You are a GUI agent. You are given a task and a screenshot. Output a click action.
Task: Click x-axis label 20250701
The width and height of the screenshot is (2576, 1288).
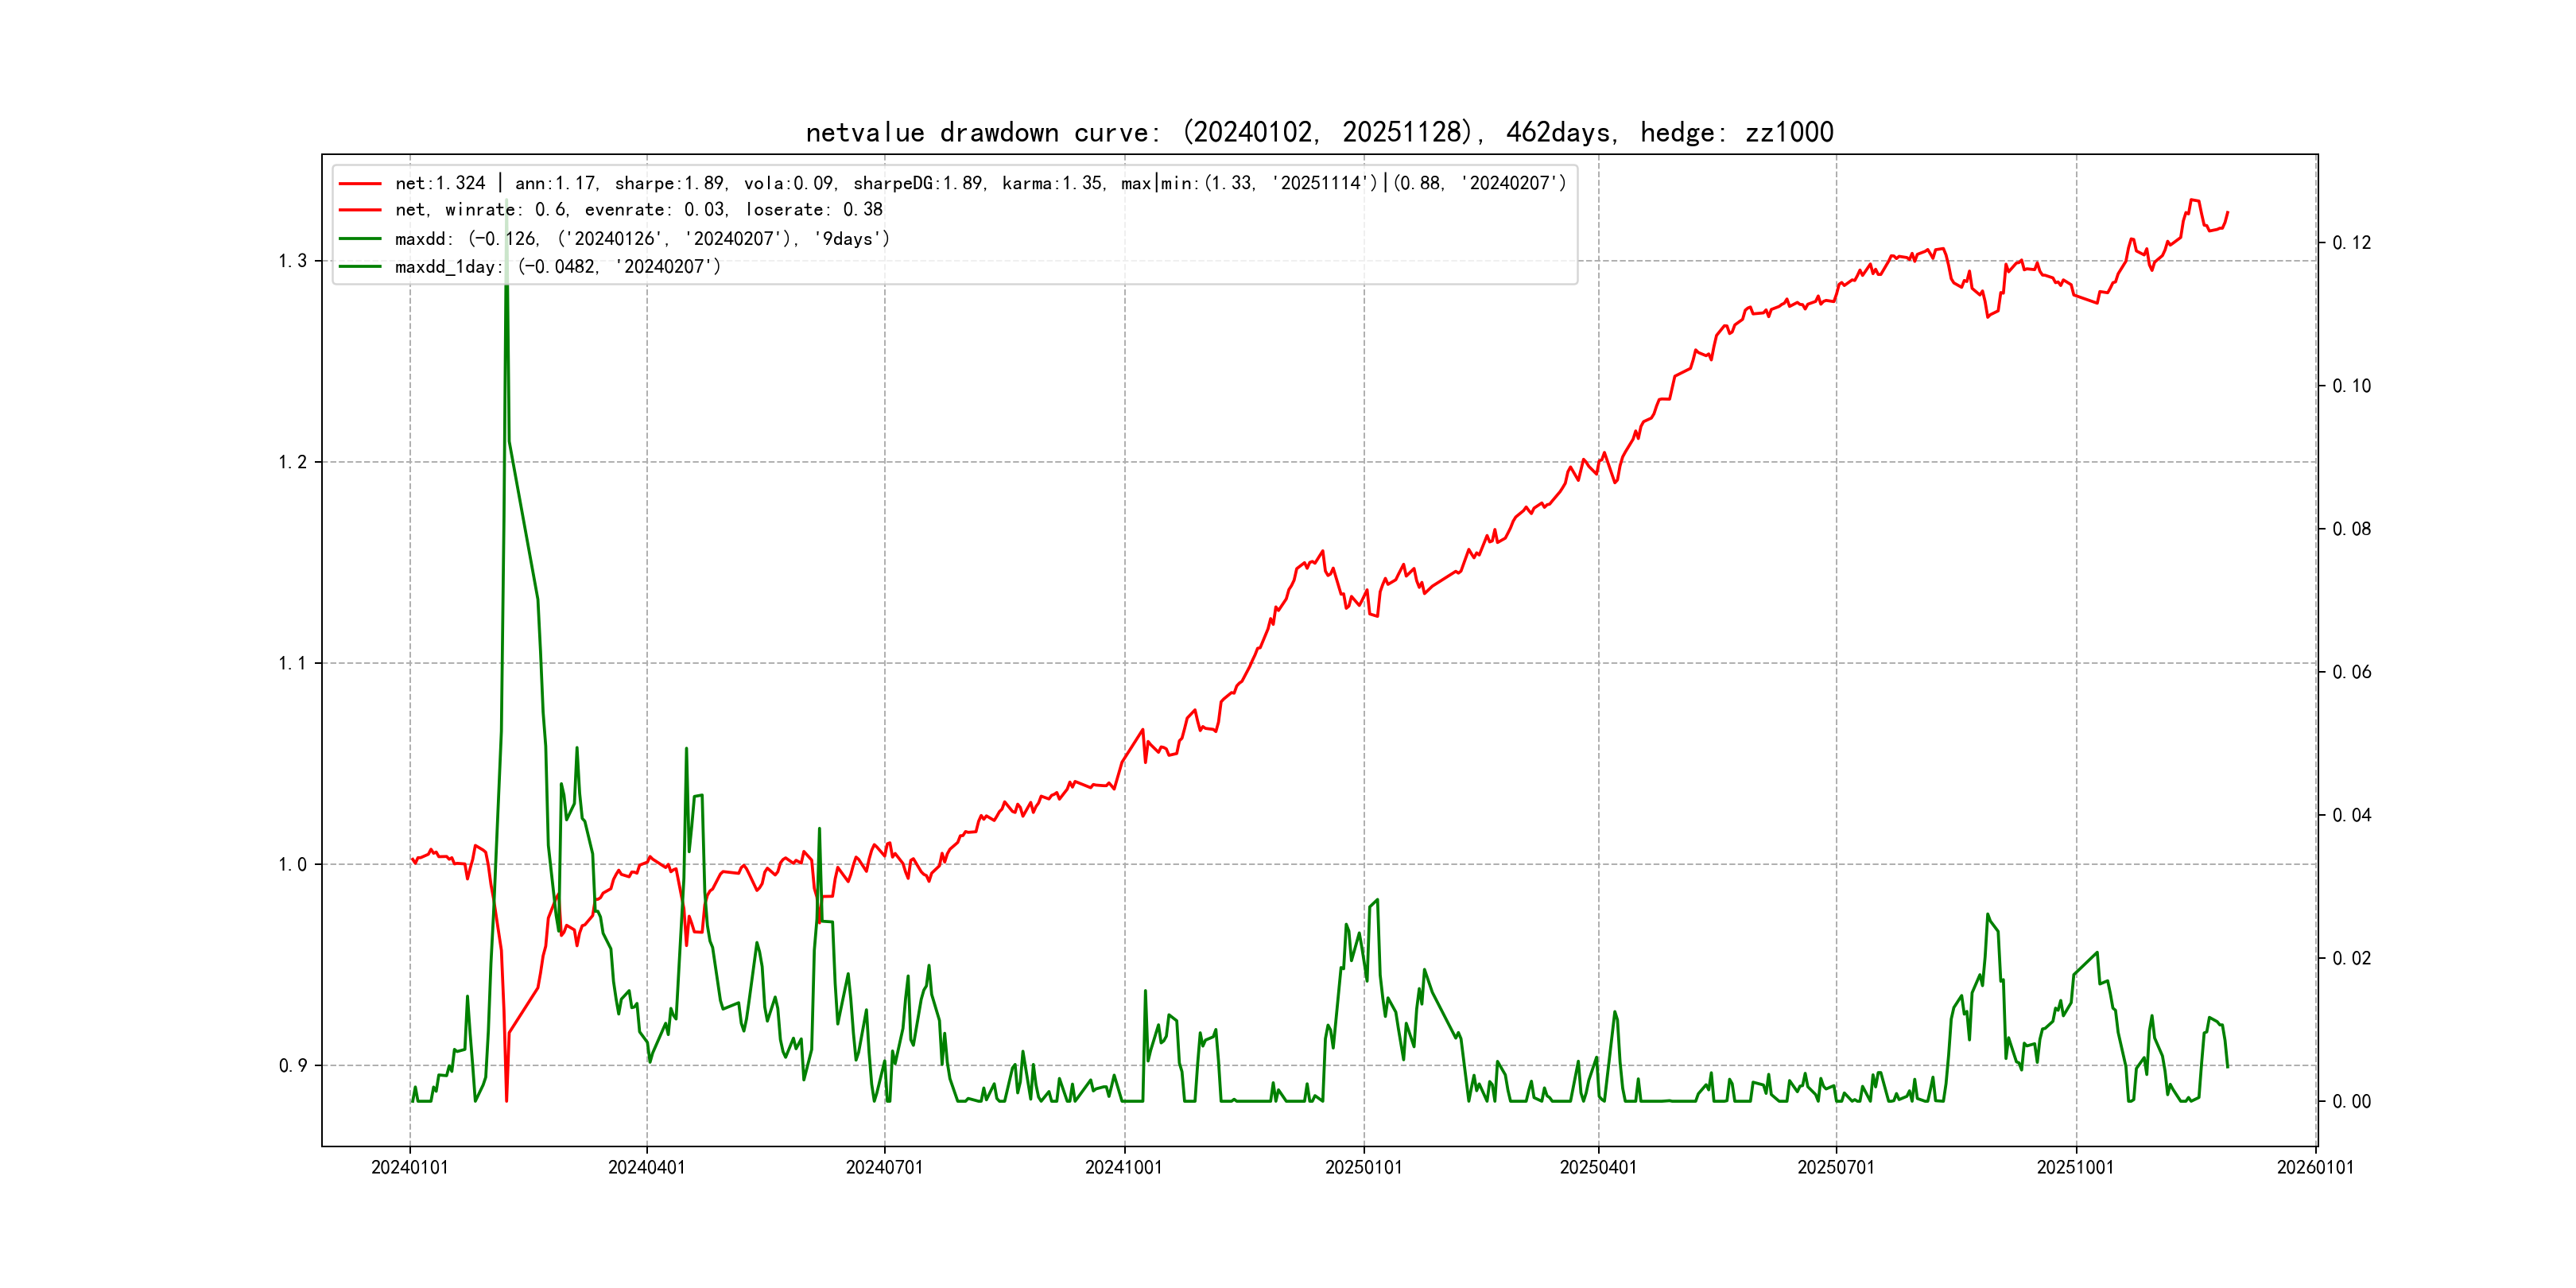coord(1836,1168)
